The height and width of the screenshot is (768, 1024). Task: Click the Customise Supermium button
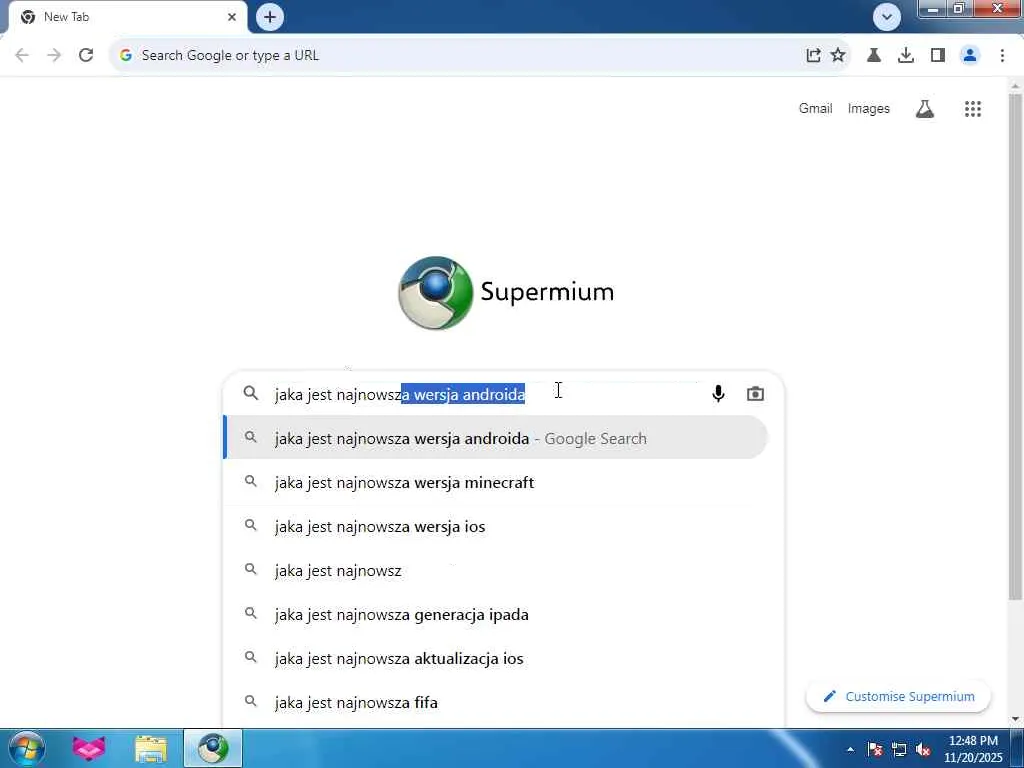899,696
